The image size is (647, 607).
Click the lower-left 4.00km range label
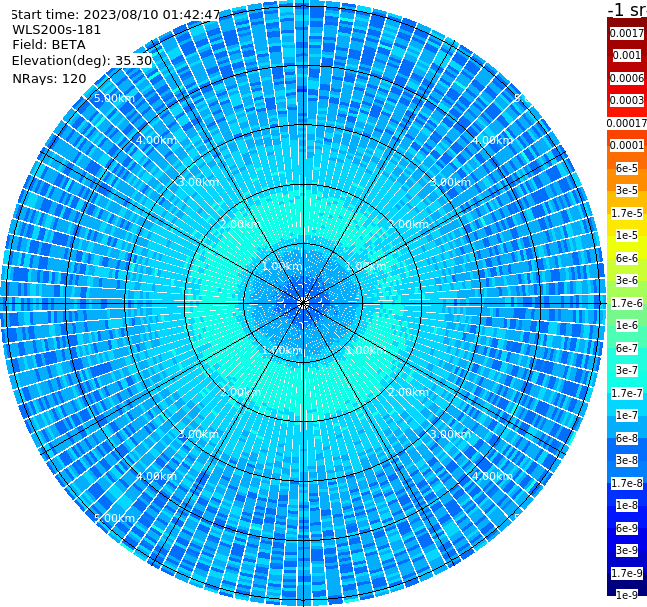pos(156,476)
